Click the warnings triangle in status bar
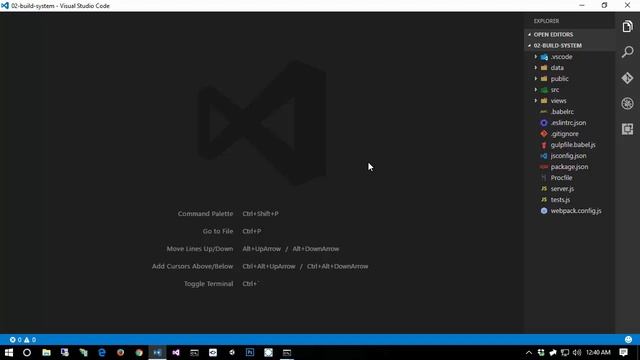The image size is (640, 360). tap(27, 340)
